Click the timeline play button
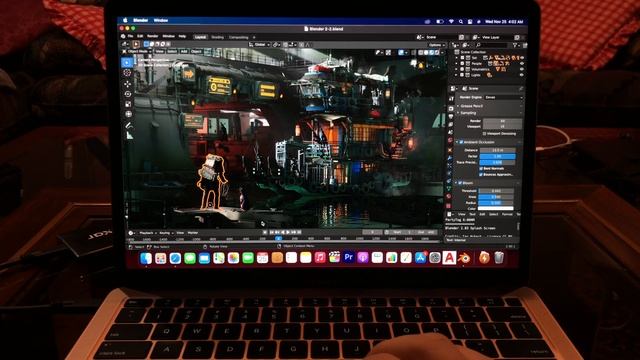 point(288,232)
